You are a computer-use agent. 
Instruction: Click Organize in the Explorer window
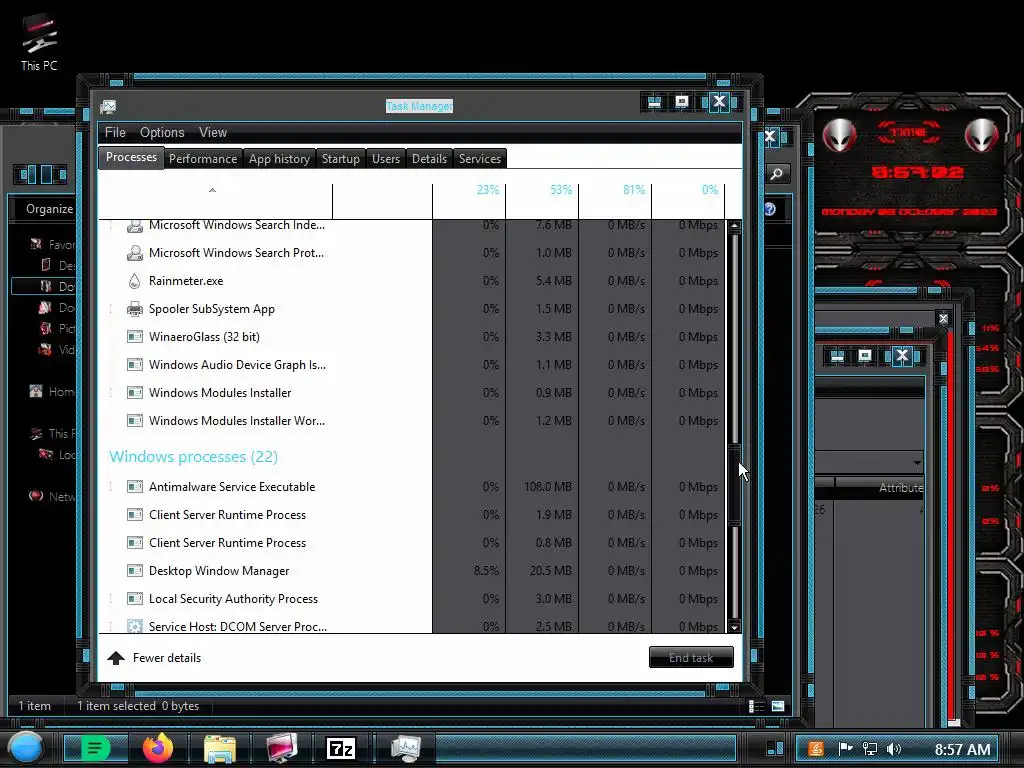[x=50, y=209]
